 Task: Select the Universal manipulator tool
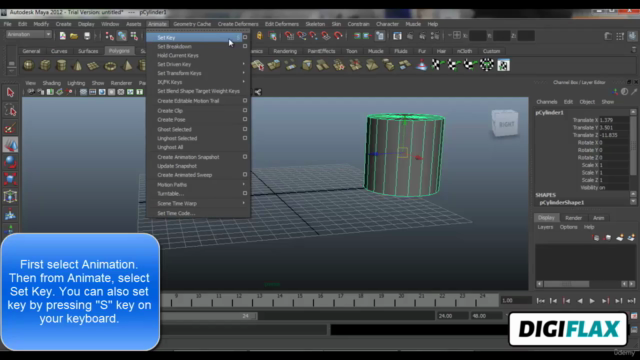[10, 197]
